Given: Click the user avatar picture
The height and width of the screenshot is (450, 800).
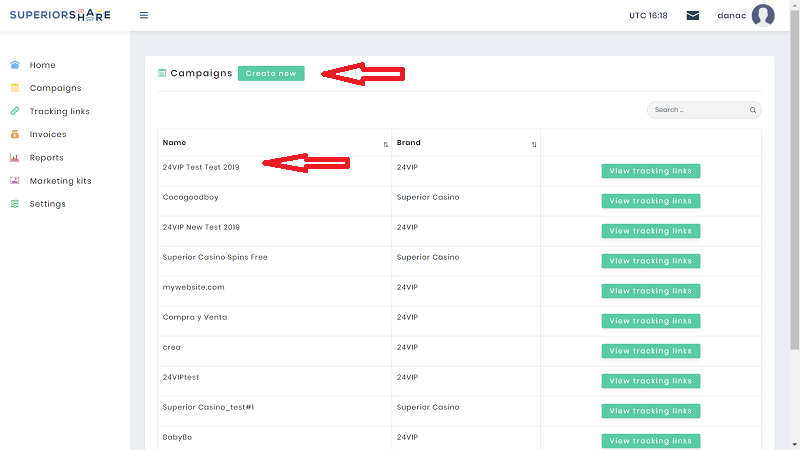Looking at the screenshot, I should [x=763, y=15].
